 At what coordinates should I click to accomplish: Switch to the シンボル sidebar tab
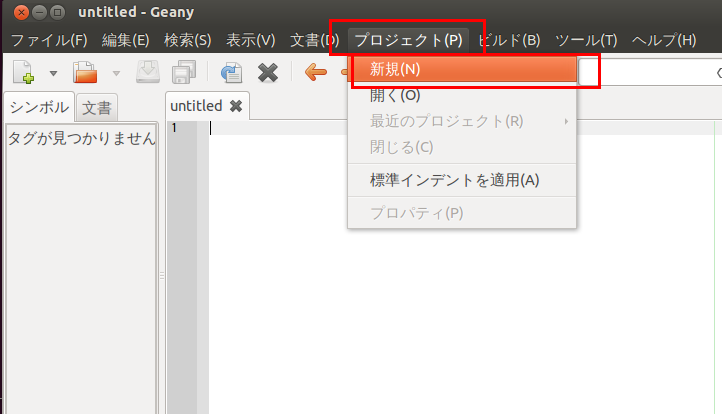pos(39,107)
